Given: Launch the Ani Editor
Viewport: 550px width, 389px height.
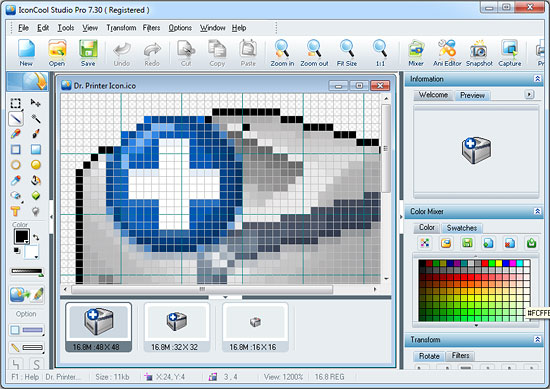Looking at the screenshot, I should point(447,53).
